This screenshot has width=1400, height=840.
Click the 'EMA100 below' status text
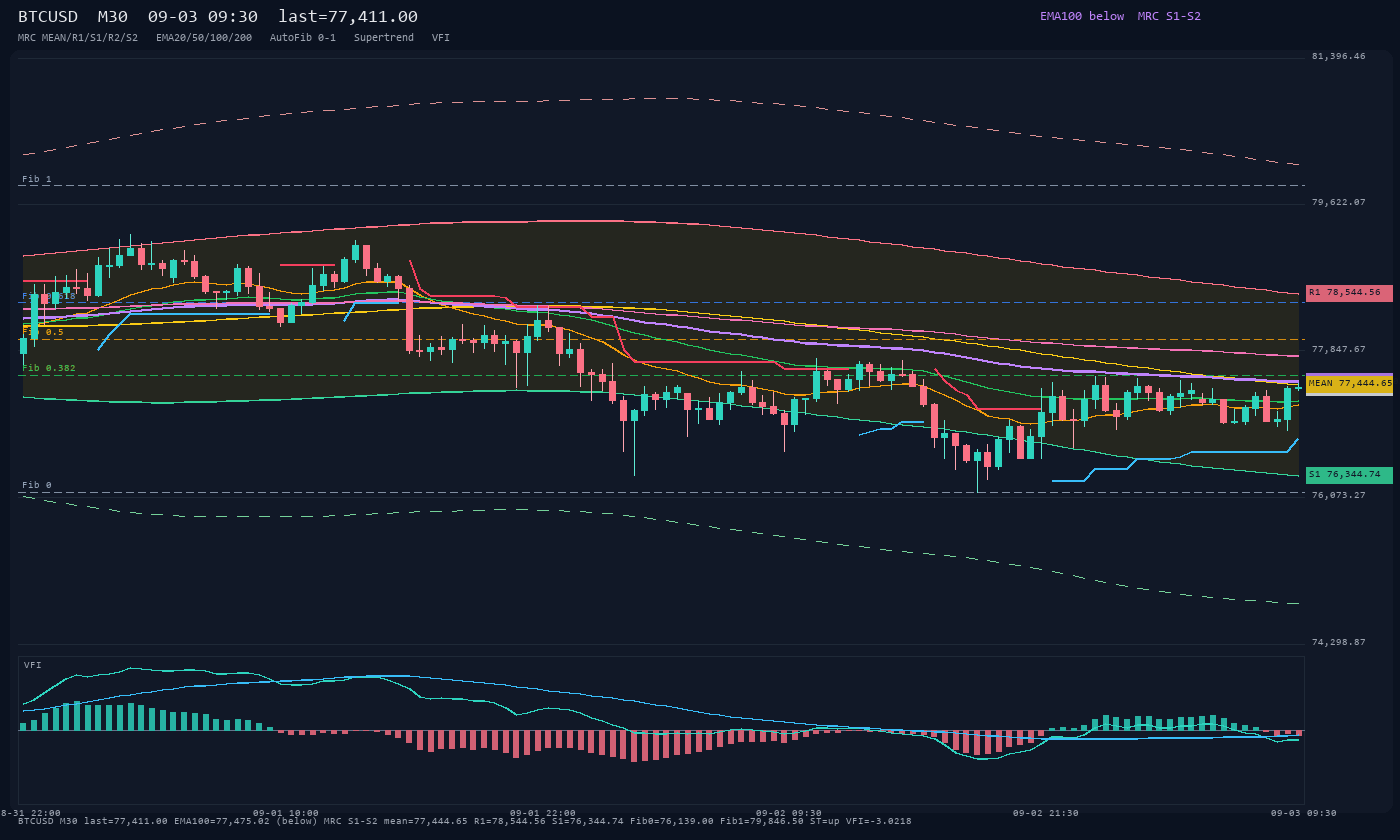coord(1082,16)
